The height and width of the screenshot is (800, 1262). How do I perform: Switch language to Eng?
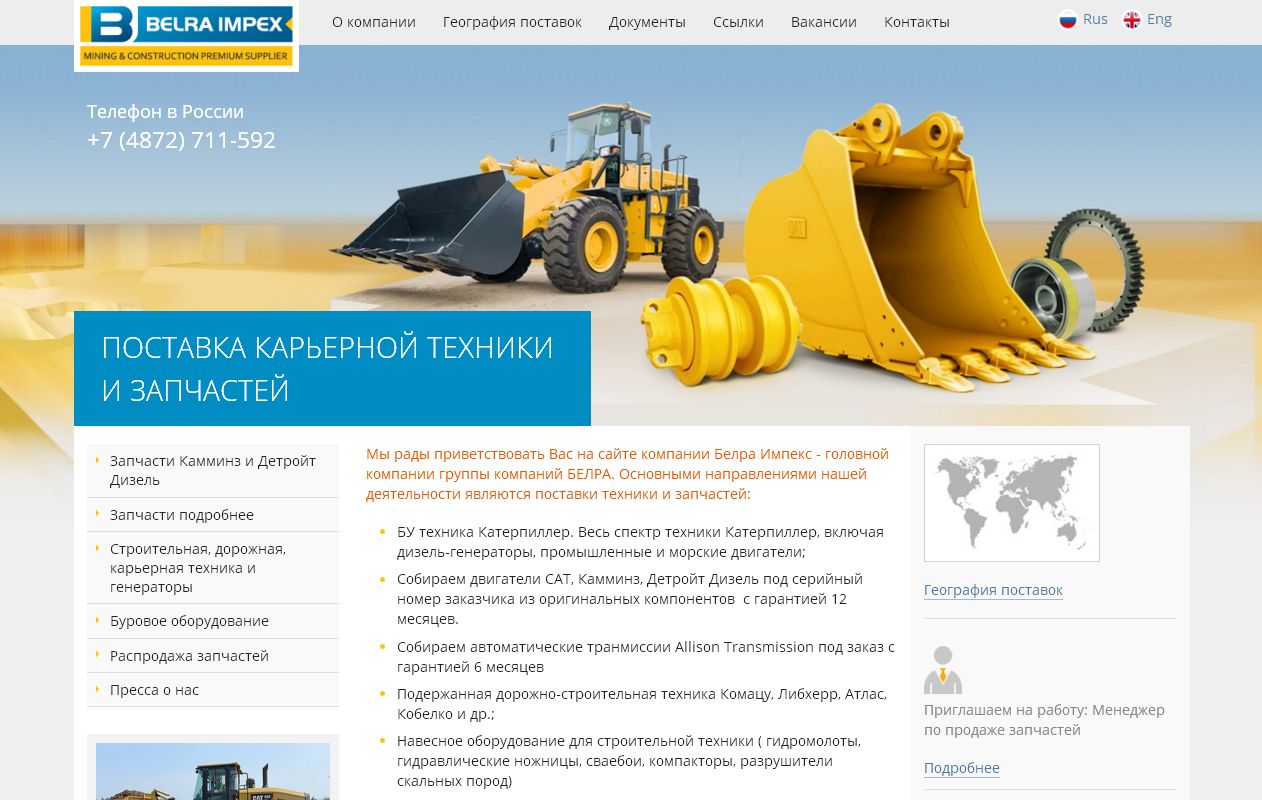1159,19
